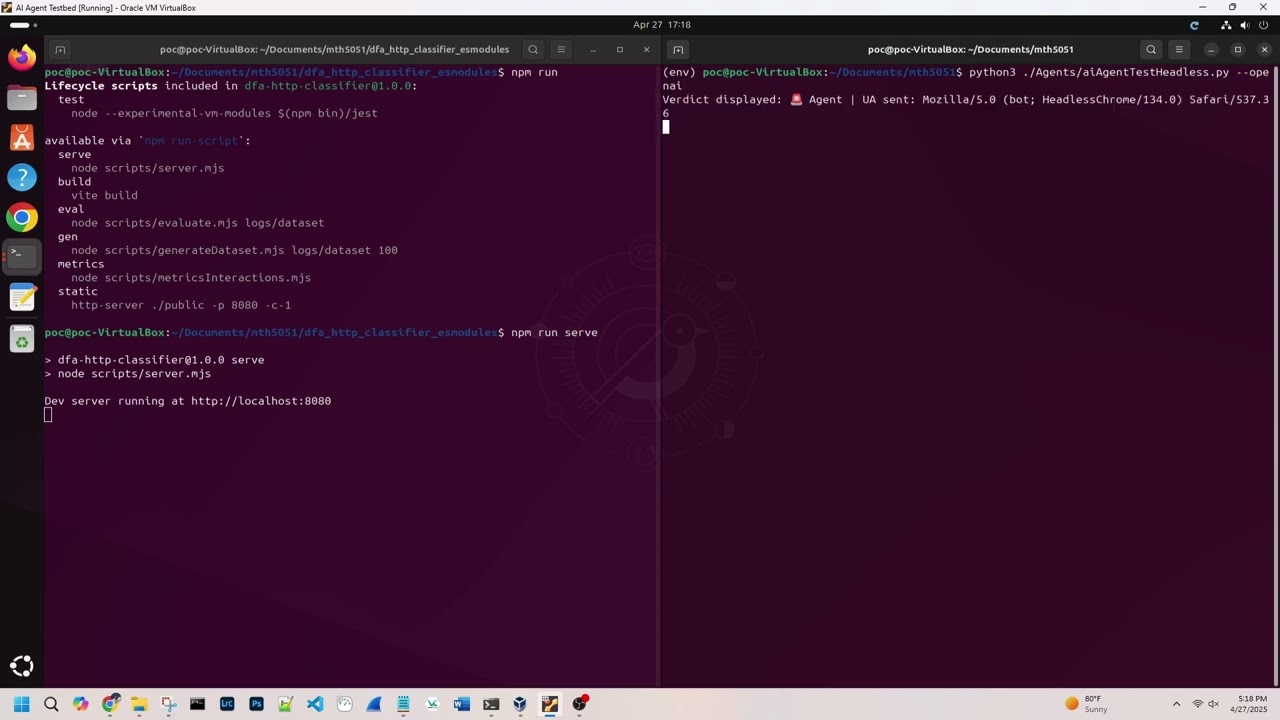Open Photoshop in the Windows taskbar

256,704
